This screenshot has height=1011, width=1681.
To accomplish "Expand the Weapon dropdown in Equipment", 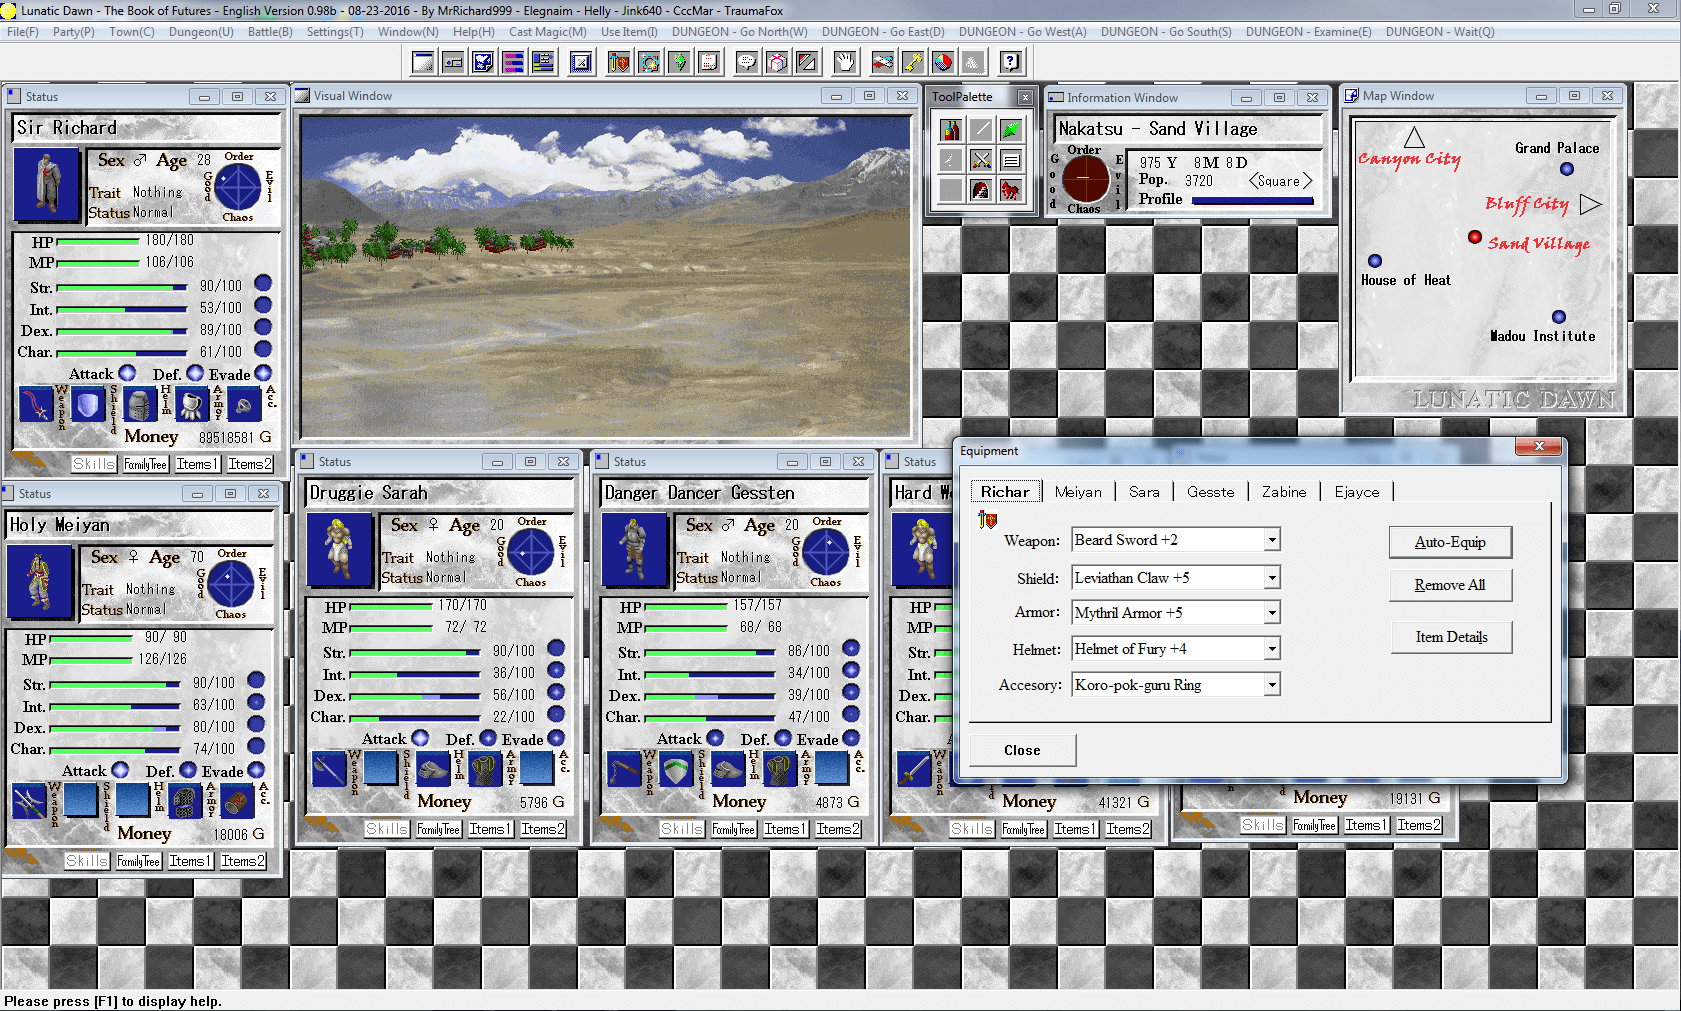I will [x=1272, y=540].
